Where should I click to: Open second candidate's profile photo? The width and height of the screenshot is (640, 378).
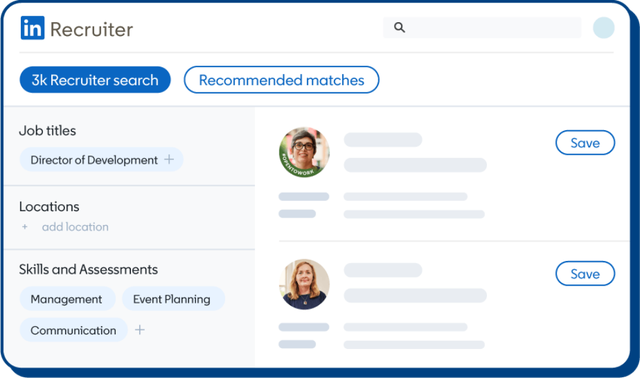(x=304, y=284)
